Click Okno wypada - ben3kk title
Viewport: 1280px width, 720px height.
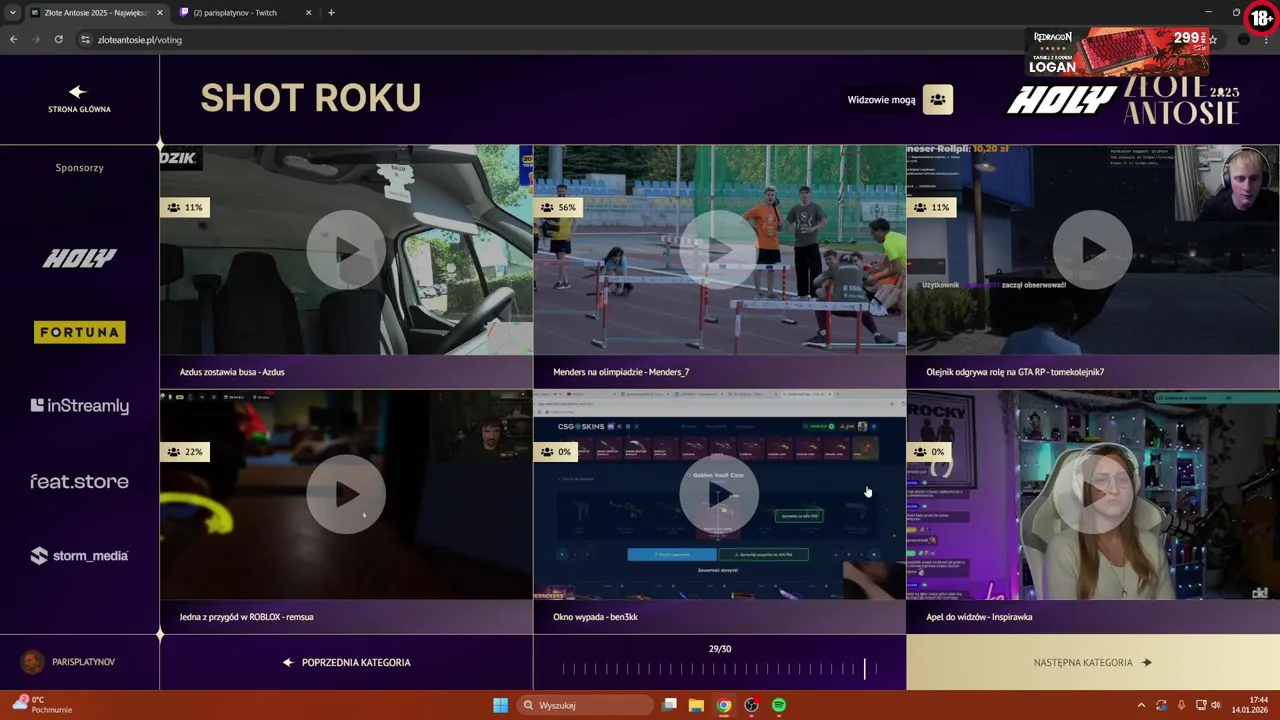tap(595, 617)
